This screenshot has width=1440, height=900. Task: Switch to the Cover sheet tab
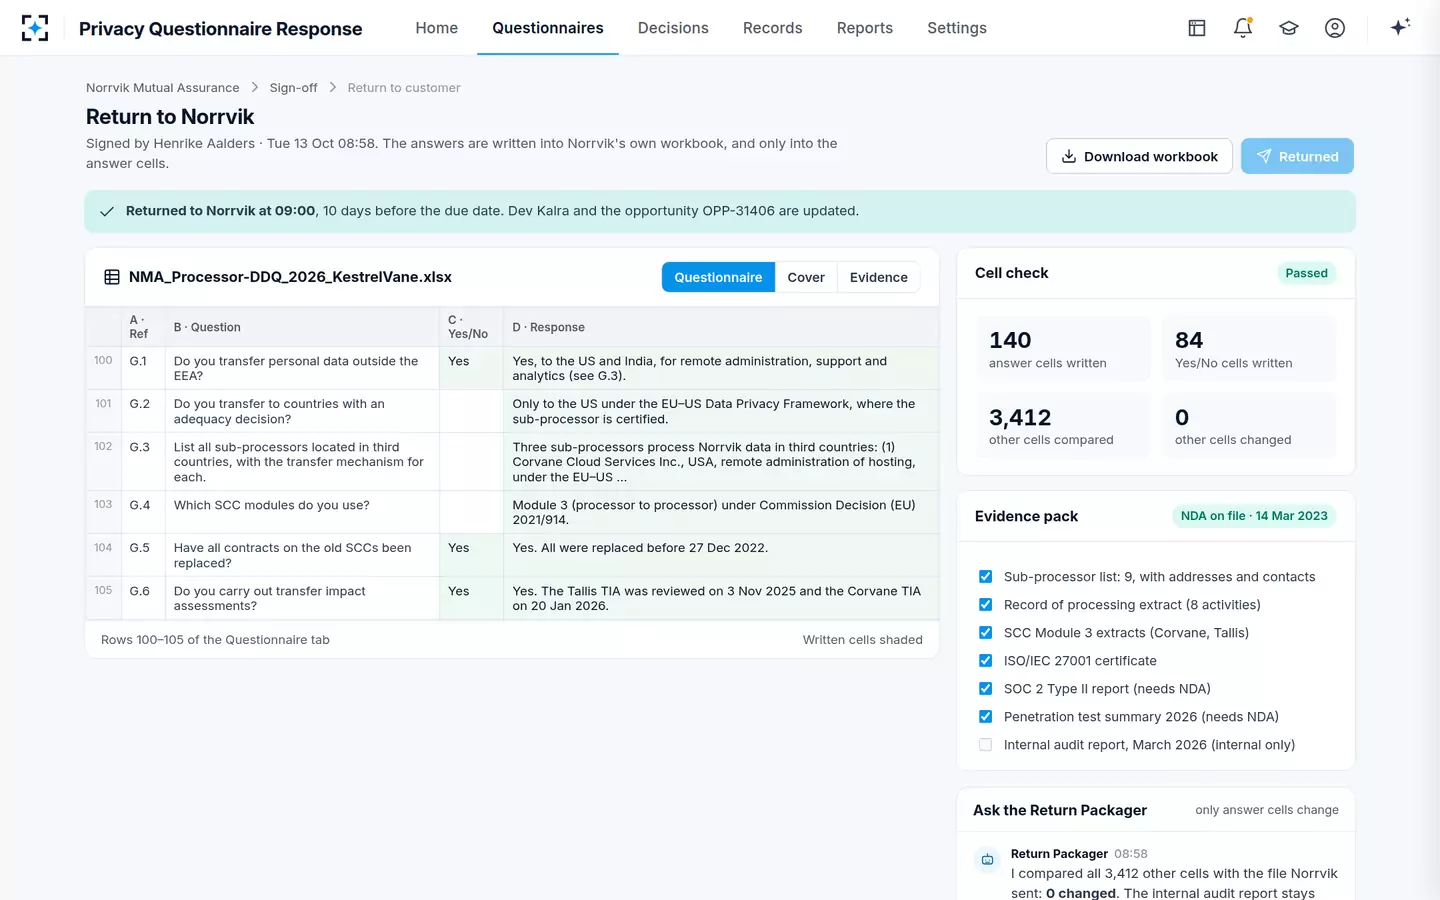tap(806, 277)
